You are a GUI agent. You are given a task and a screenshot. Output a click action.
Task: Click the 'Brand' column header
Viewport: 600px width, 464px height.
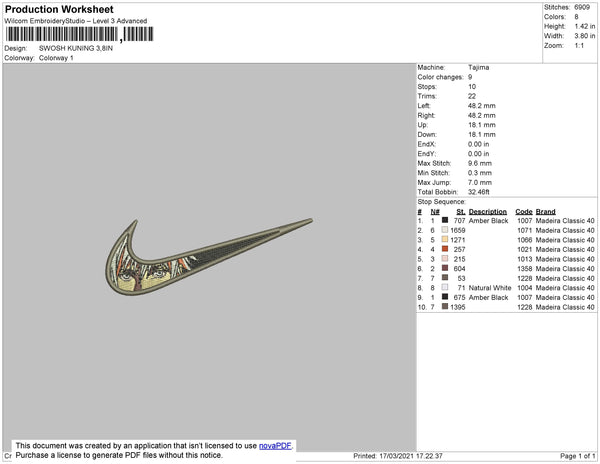coord(546,212)
